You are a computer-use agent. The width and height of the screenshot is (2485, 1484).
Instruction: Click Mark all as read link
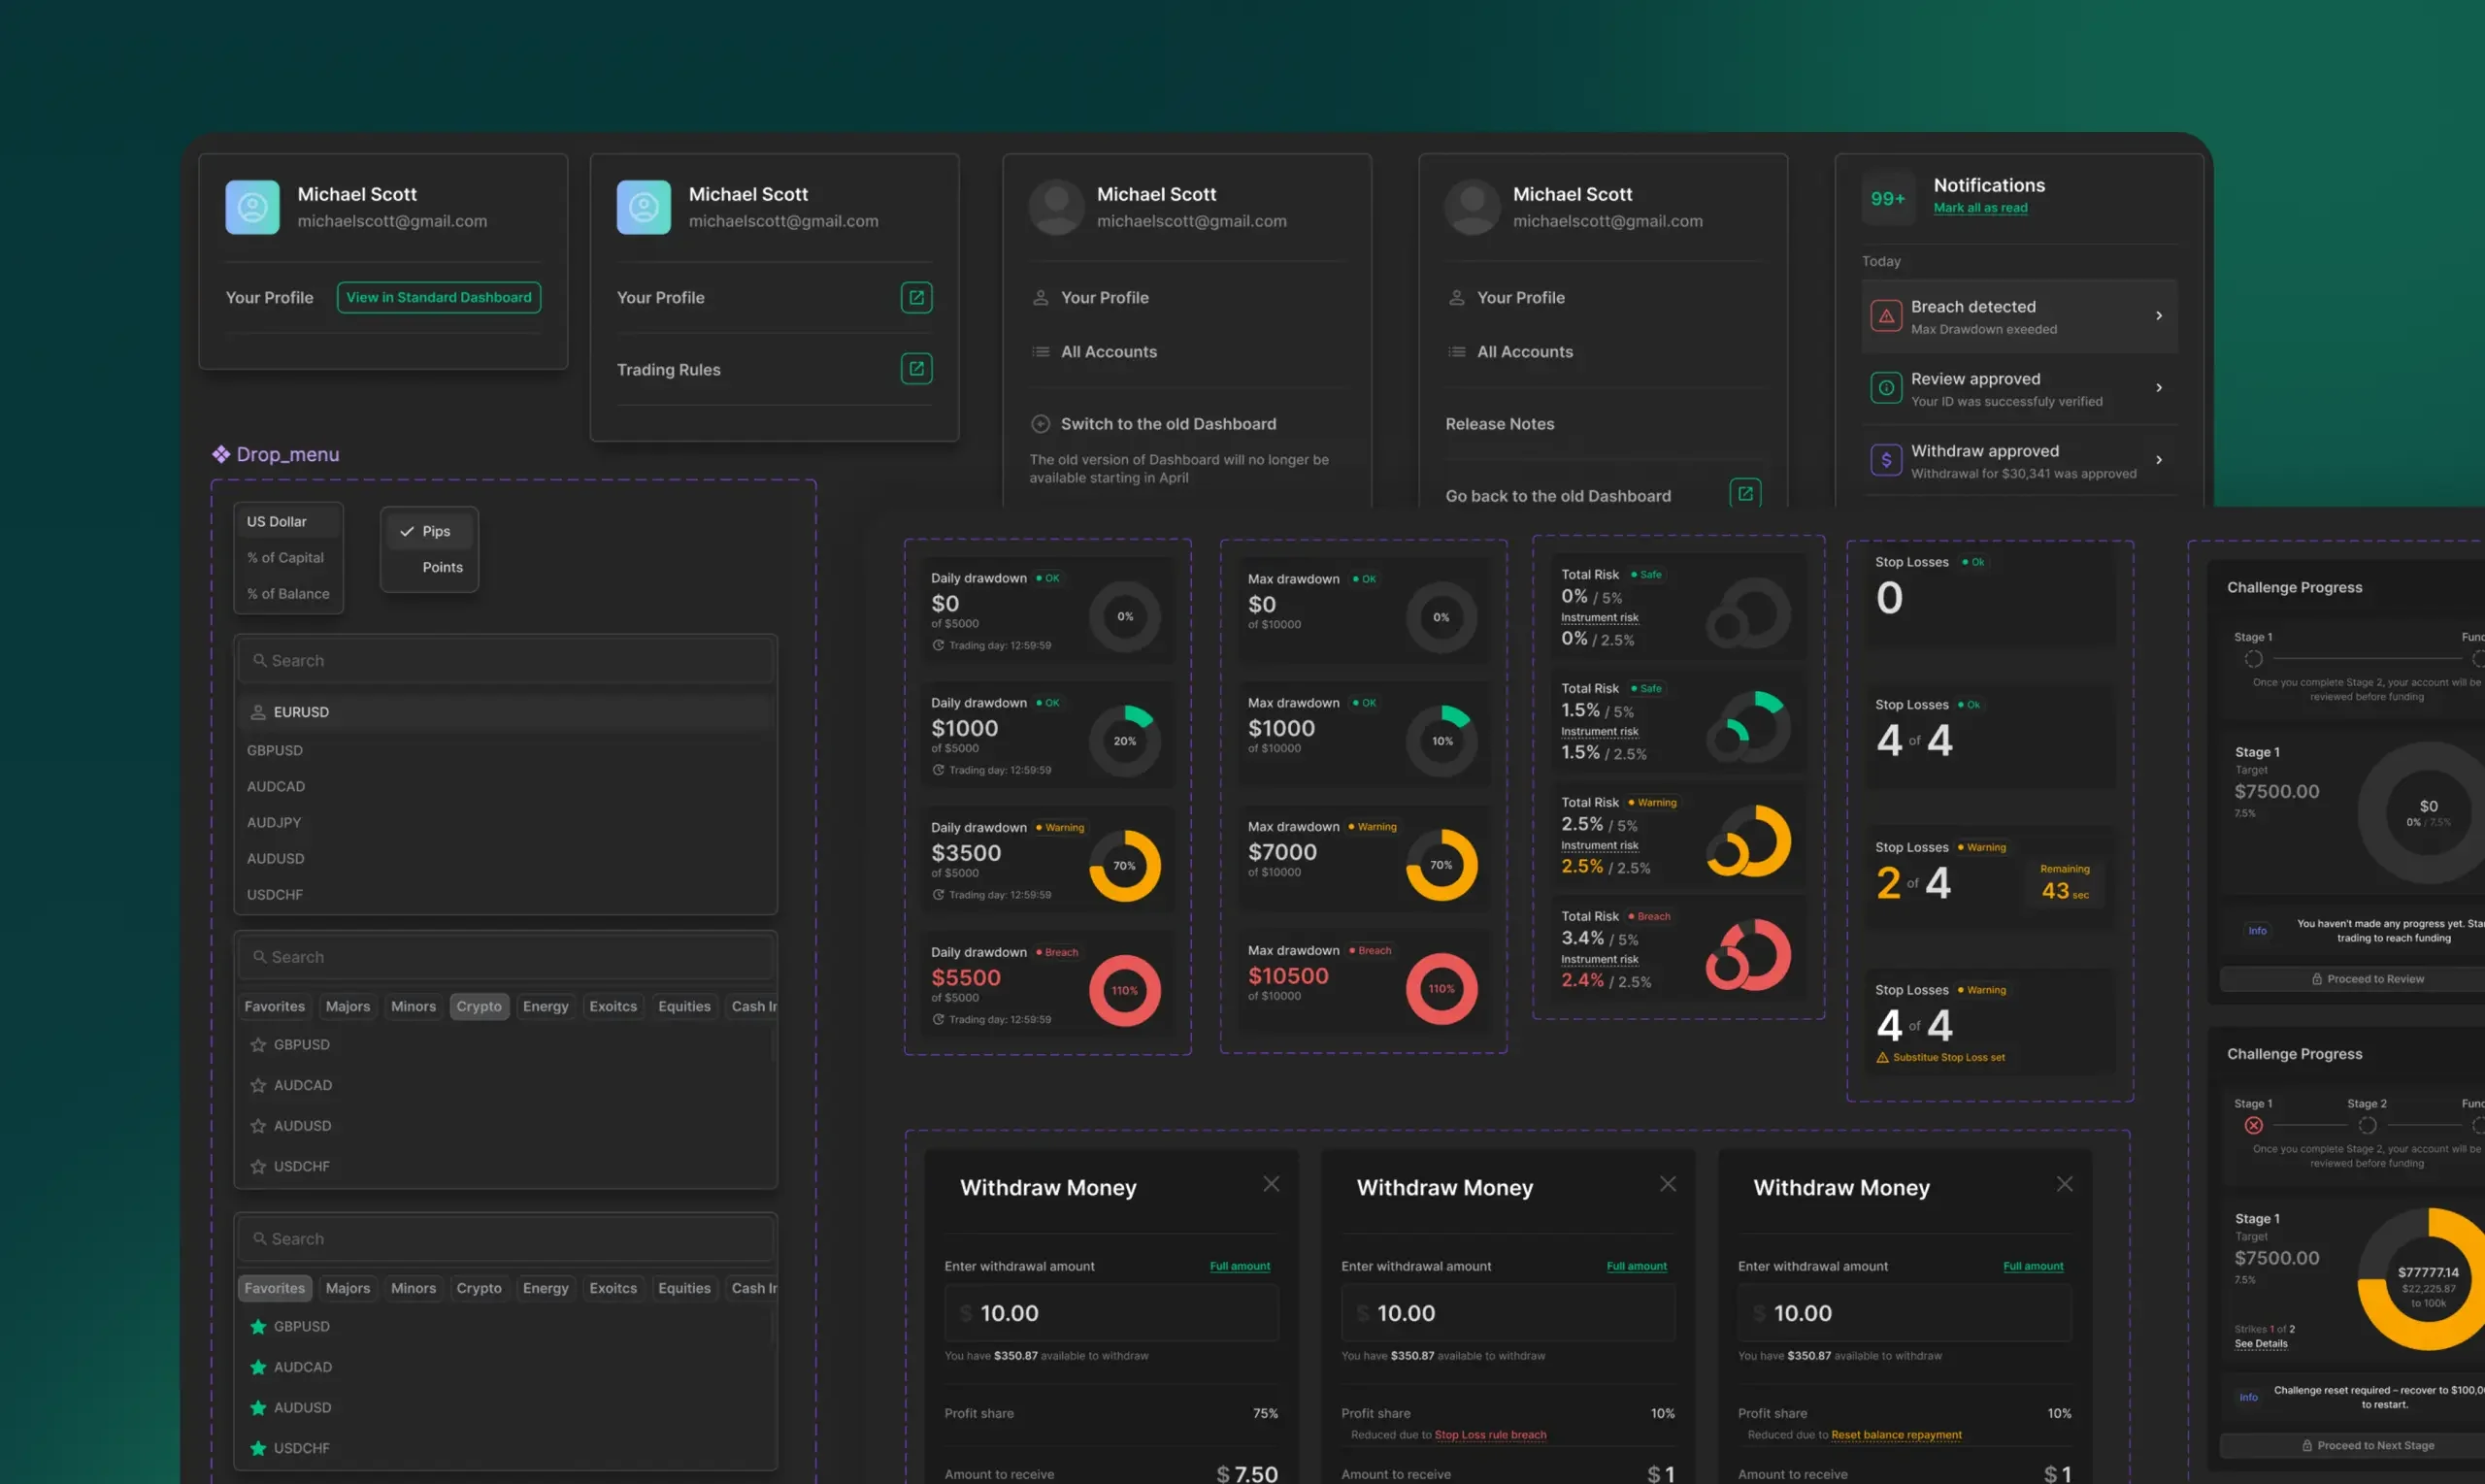(1980, 208)
